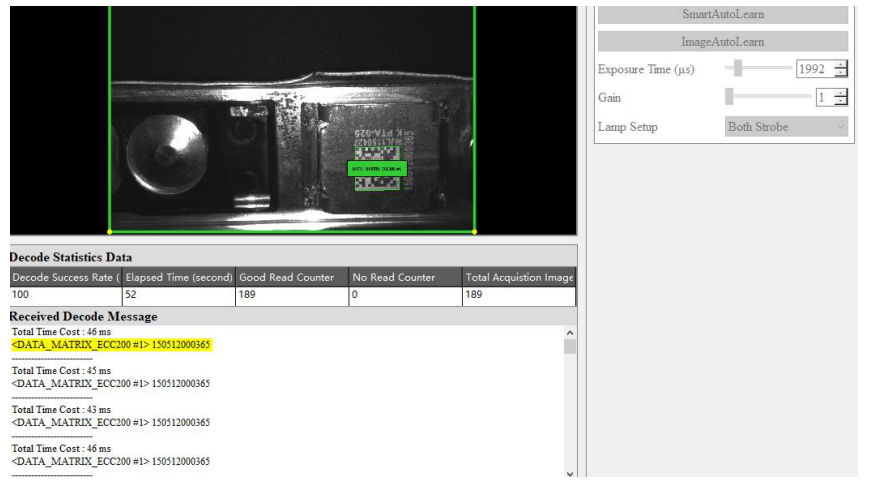Click the bottom-left yellow ROI corner handle
The width and height of the screenshot is (871, 488).
pyautogui.click(x=109, y=232)
